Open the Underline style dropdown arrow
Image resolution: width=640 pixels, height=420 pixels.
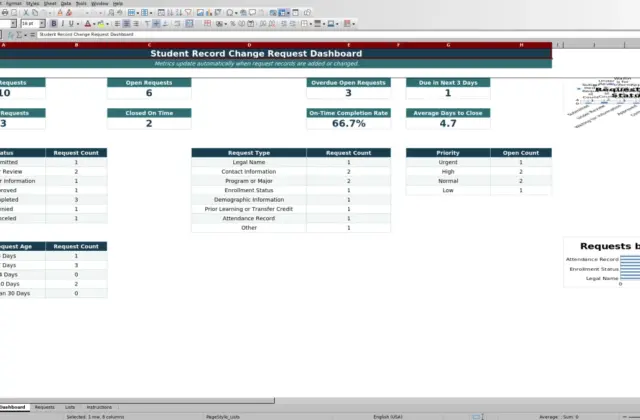78,24
